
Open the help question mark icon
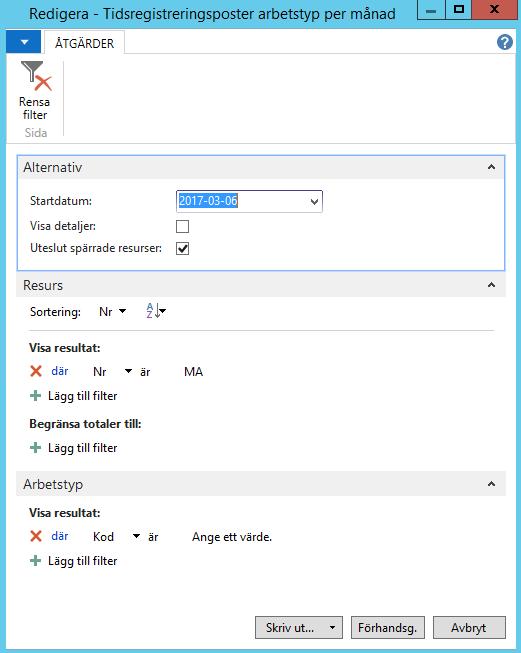pyautogui.click(x=504, y=42)
